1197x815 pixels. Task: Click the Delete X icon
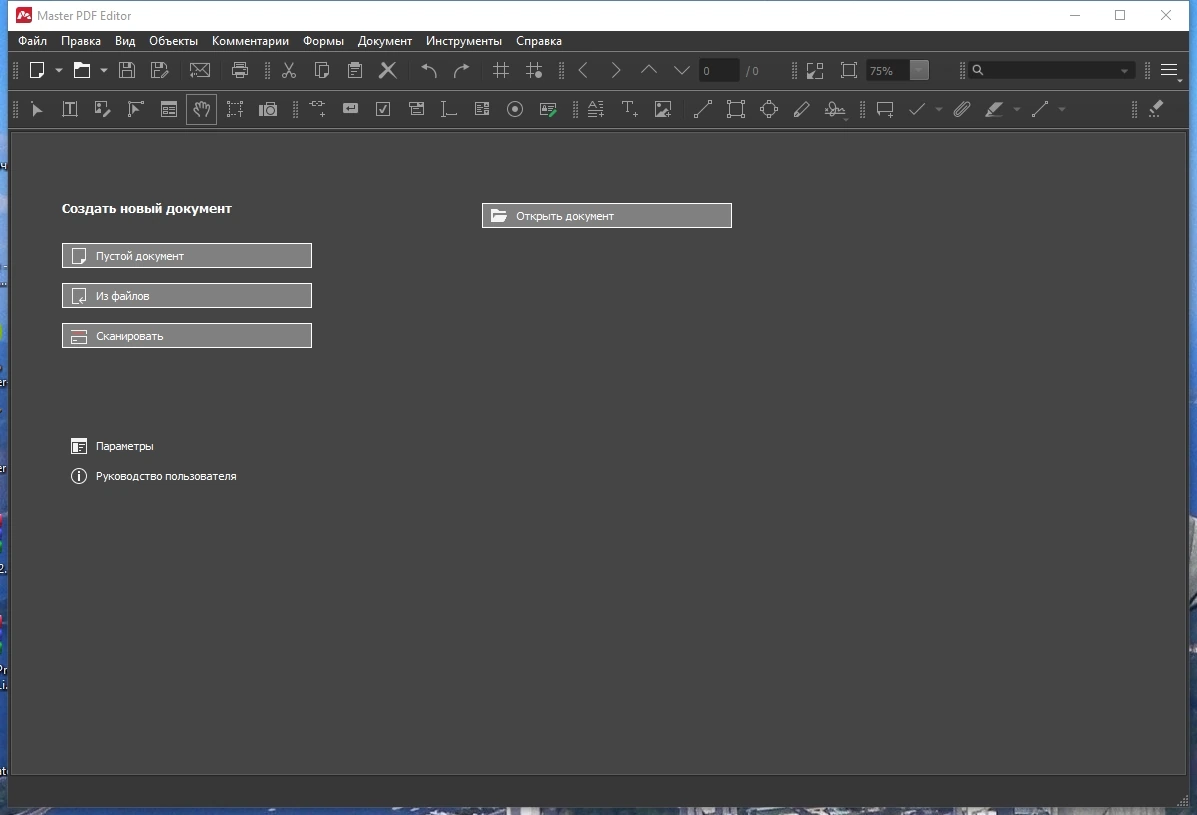point(388,70)
